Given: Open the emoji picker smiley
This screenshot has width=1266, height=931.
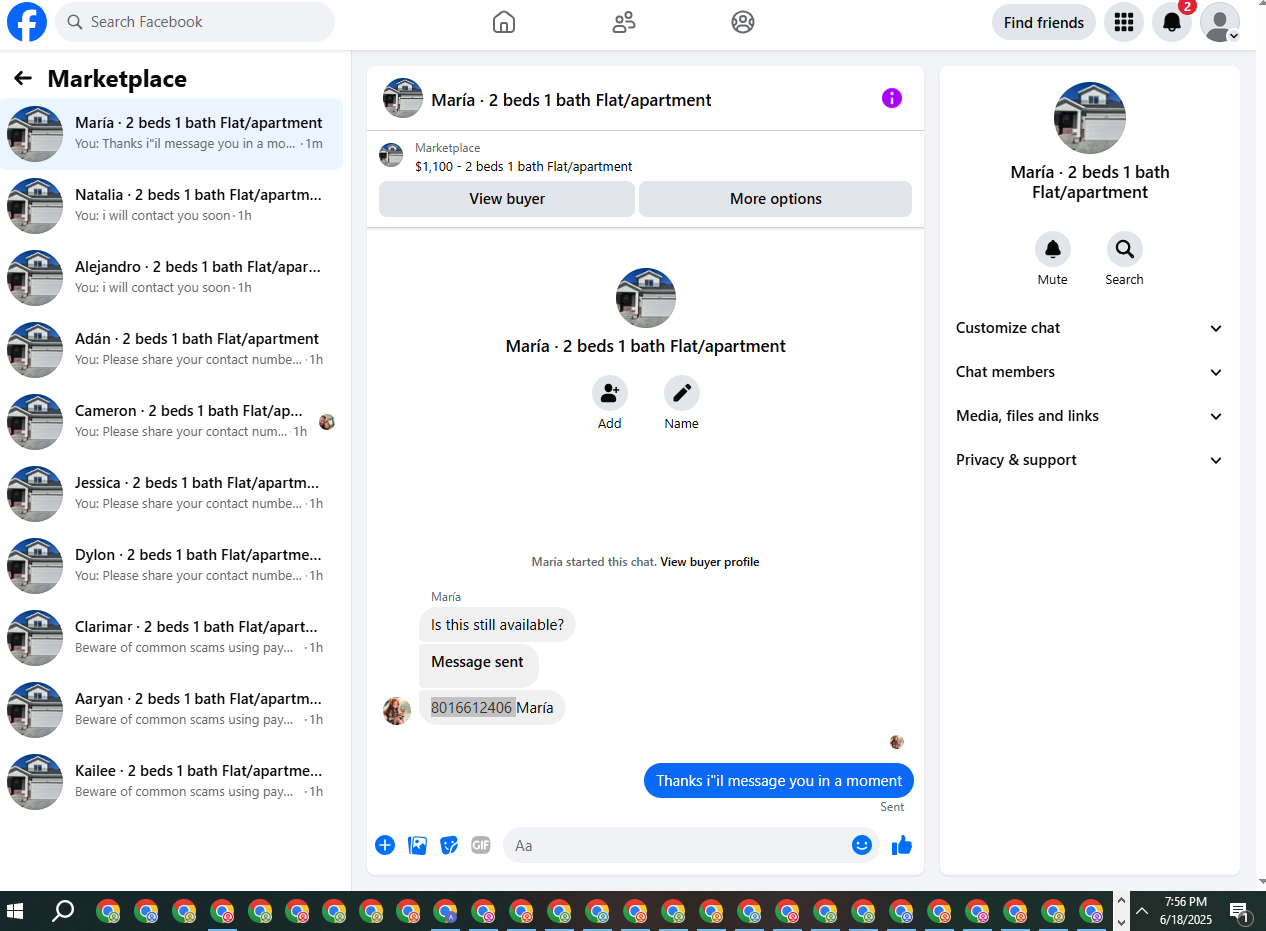Looking at the screenshot, I should 862,845.
